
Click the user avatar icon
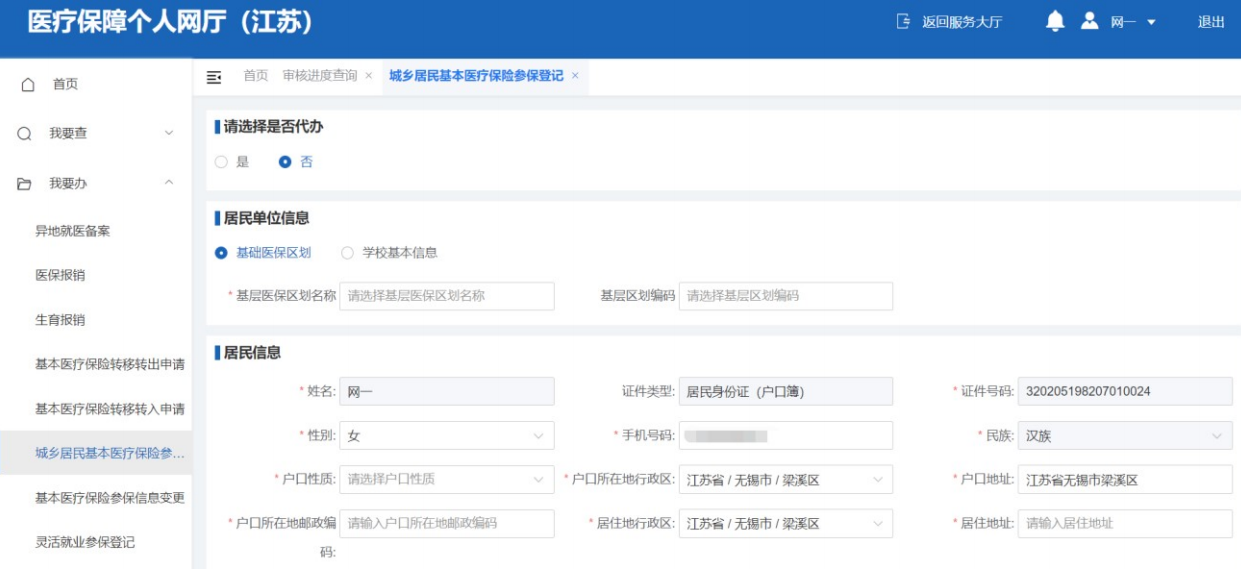(x=1090, y=22)
